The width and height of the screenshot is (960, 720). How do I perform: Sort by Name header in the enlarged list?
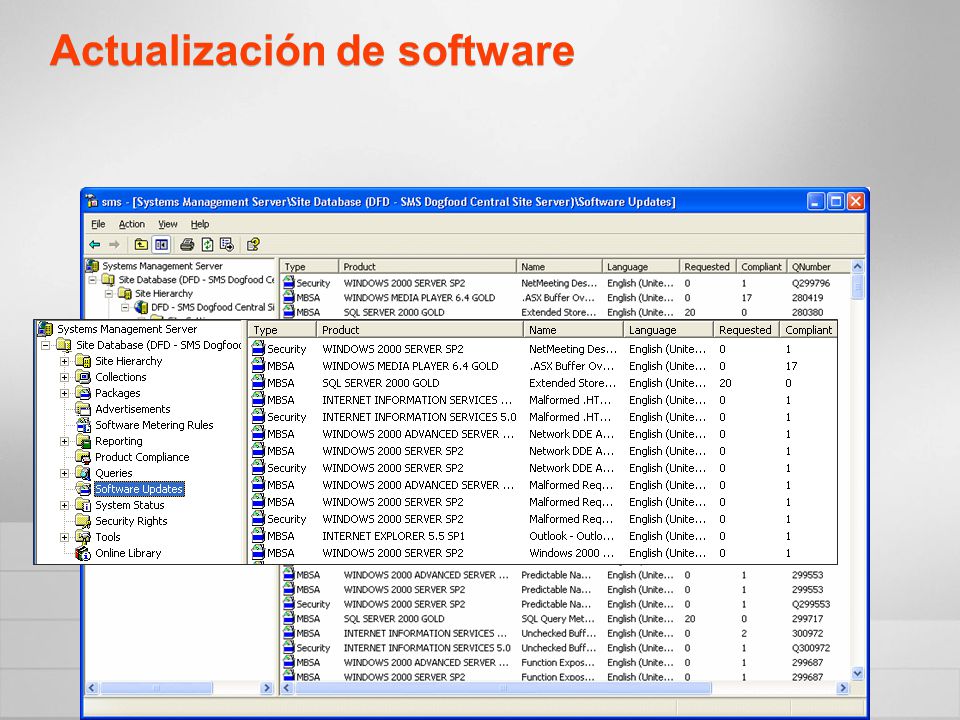[x=573, y=330]
